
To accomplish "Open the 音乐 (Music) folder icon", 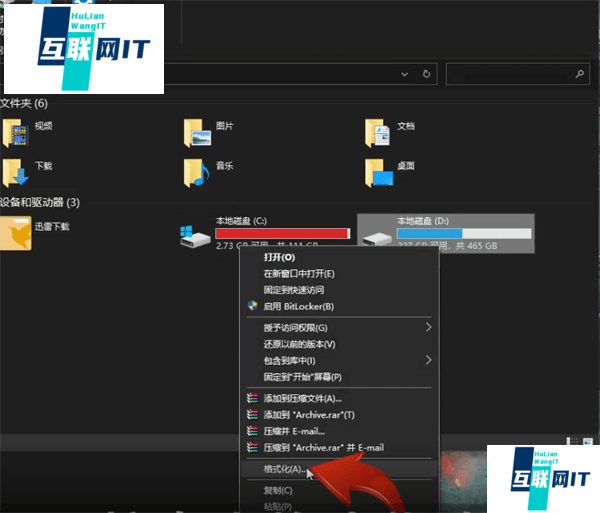I will 196,171.
